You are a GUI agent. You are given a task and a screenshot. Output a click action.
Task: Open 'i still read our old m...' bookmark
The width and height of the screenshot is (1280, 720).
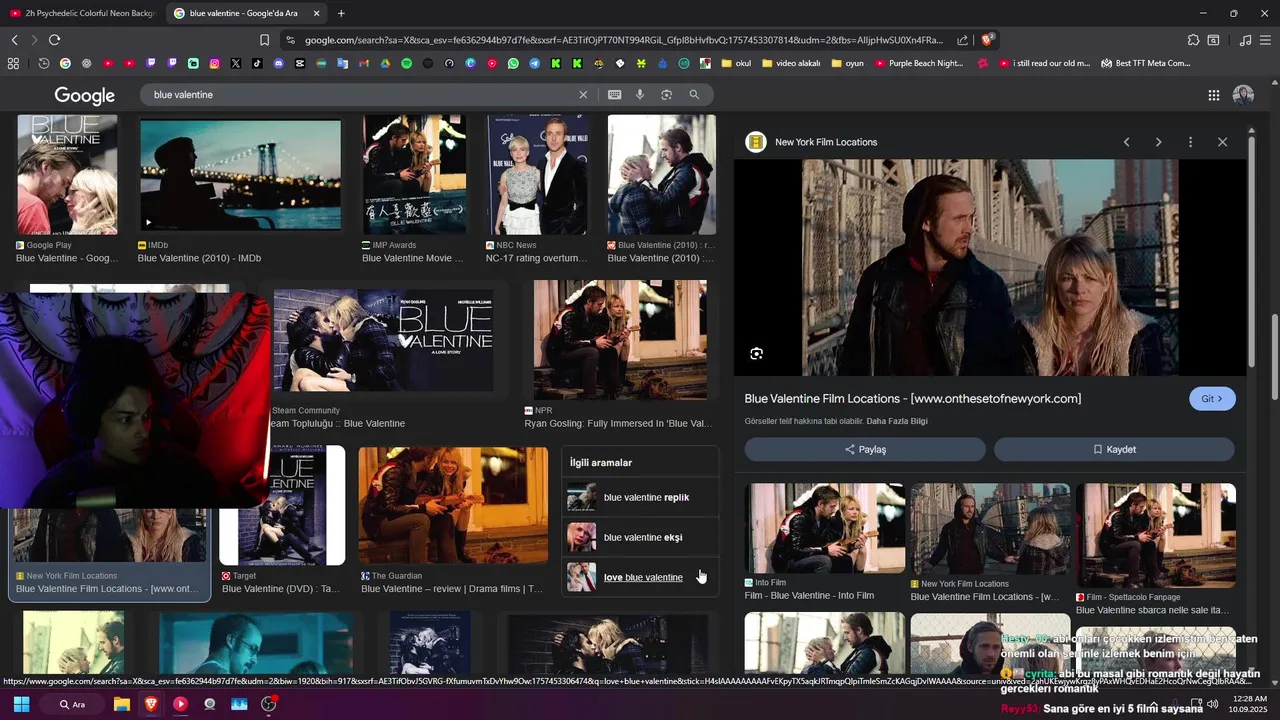(1044, 63)
